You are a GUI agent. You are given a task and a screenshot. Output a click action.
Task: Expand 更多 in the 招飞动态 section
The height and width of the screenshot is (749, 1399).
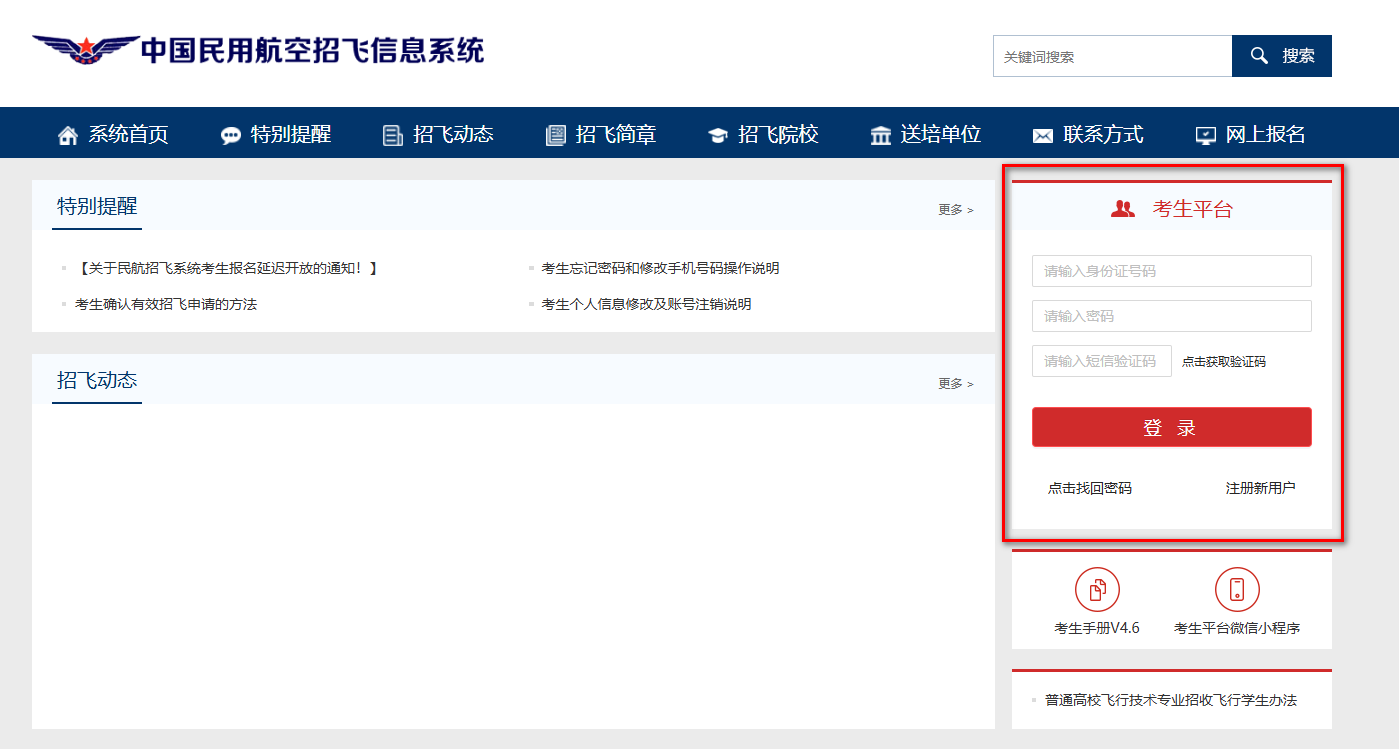(x=955, y=384)
